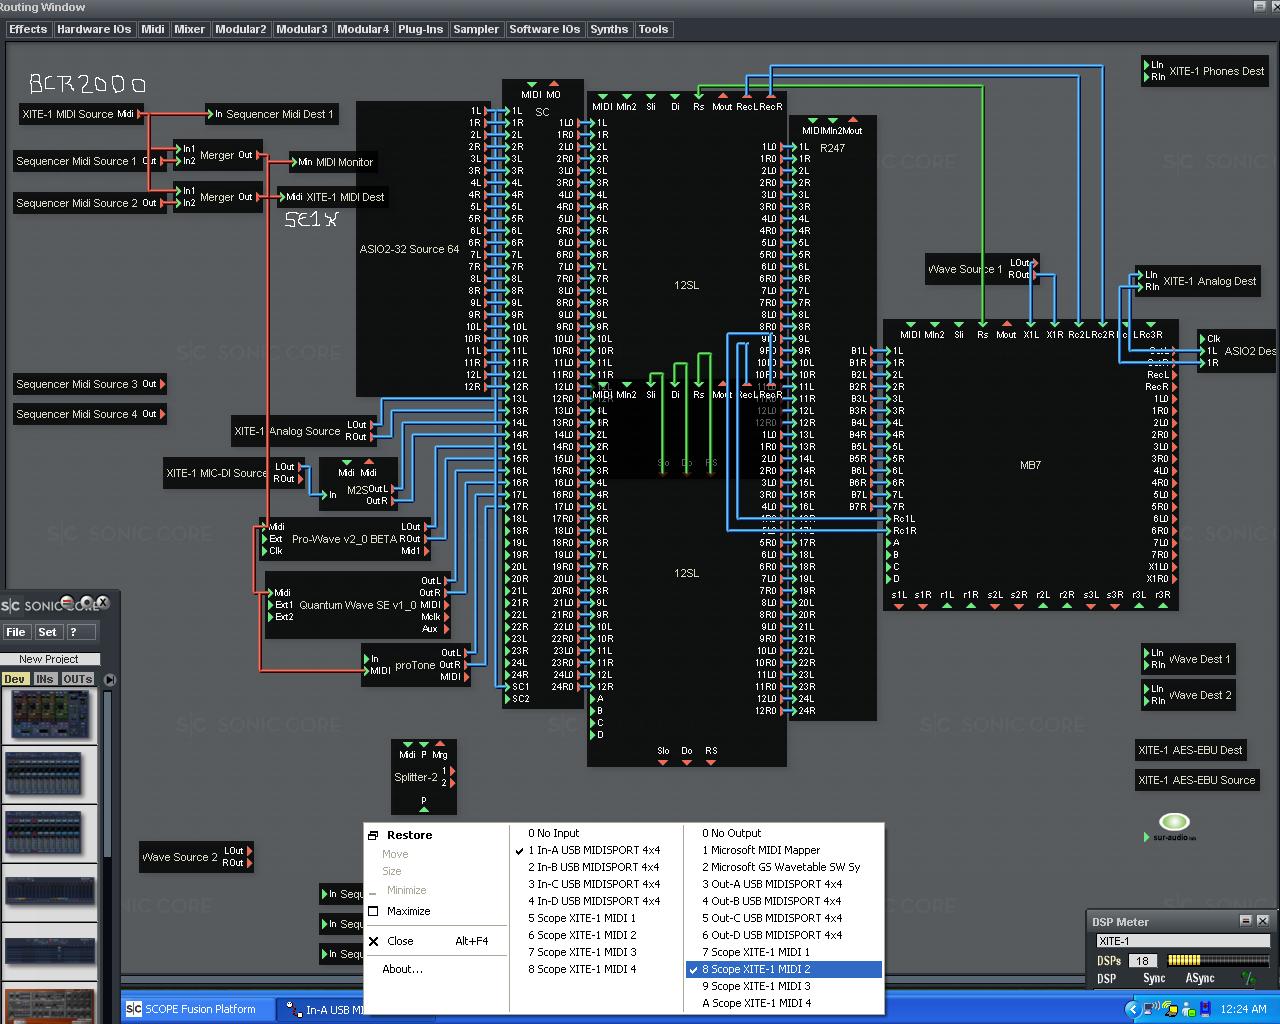The width and height of the screenshot is (1280, 1024).
Task: Select the top device thumbnail in the left sidebar
Action: click(50, 714)
